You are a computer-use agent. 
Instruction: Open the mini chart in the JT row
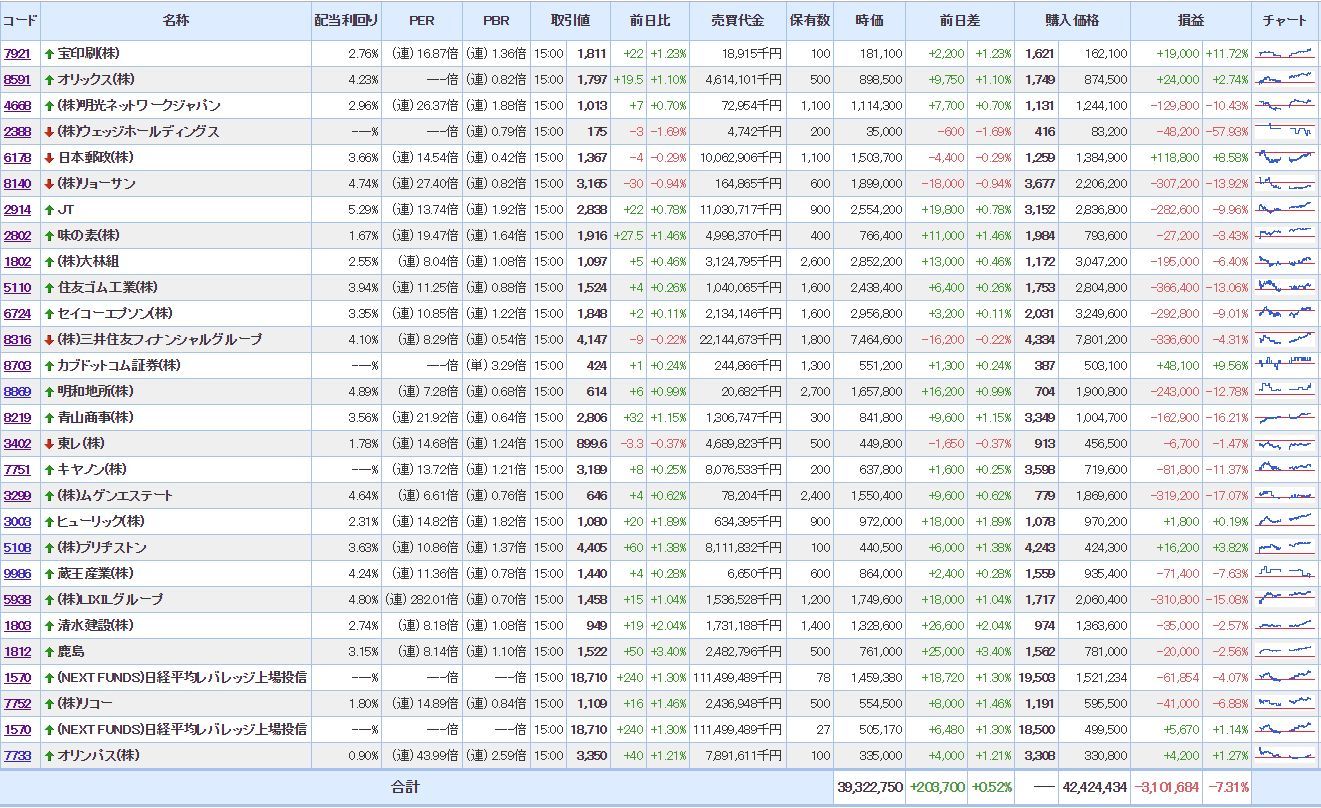click(x=1285, y=209)
